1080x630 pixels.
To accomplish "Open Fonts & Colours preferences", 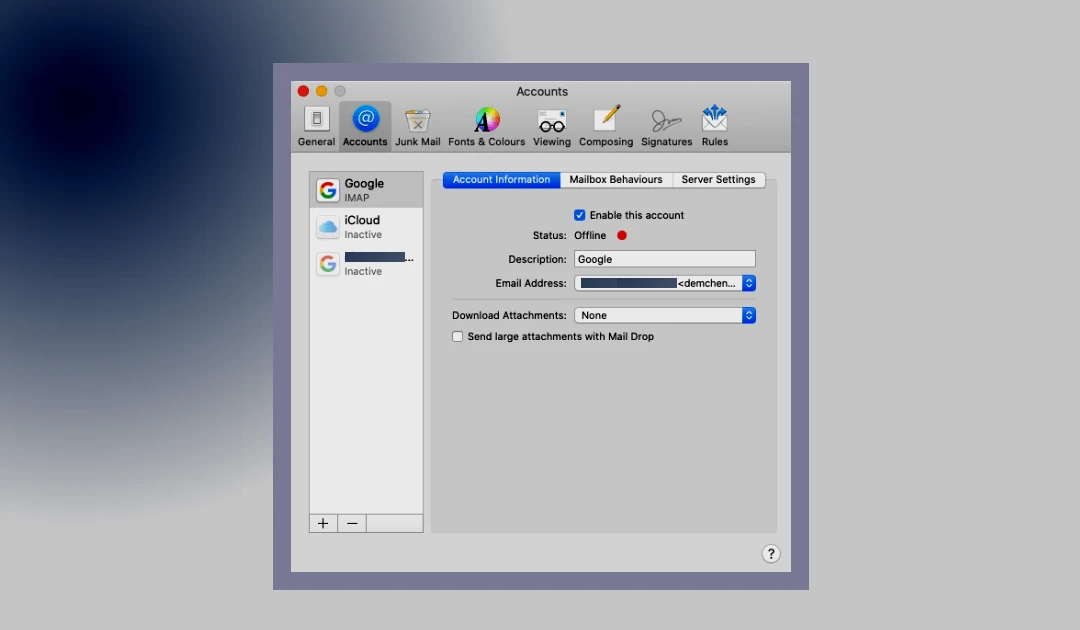I will coord(486,127).
